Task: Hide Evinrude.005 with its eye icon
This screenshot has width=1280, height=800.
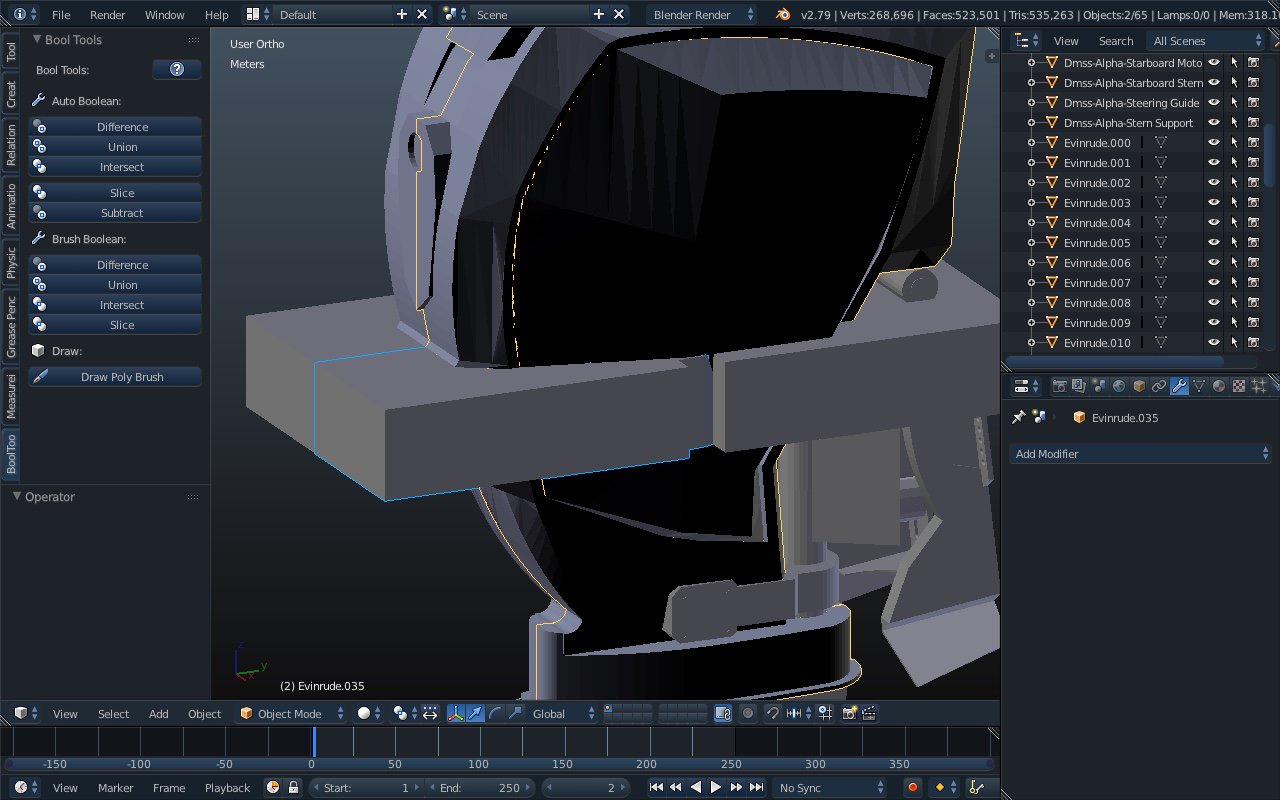Action: click(1214, 242)
